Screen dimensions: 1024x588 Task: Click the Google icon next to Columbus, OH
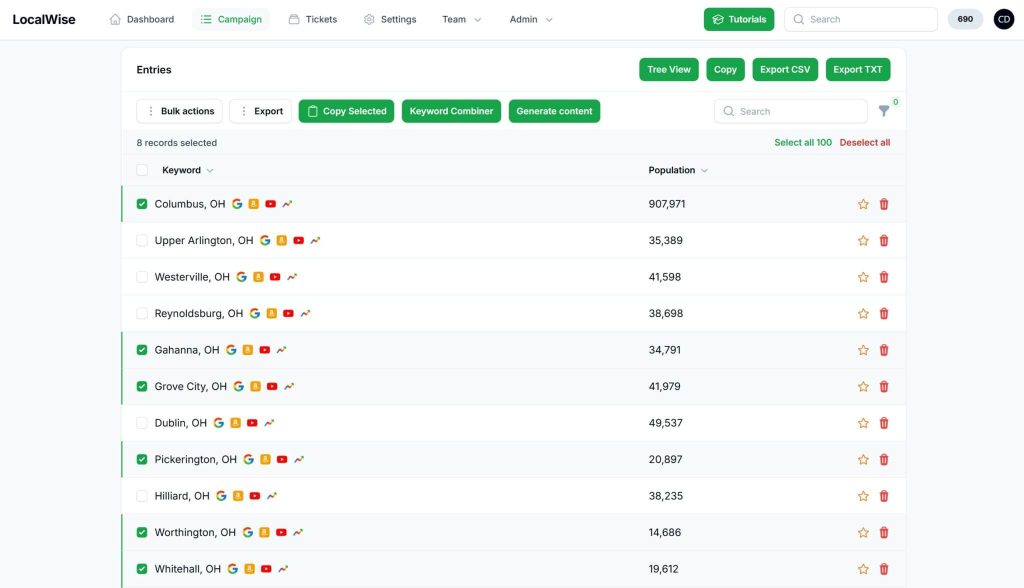pyautogui.click(x=237, y=204)
